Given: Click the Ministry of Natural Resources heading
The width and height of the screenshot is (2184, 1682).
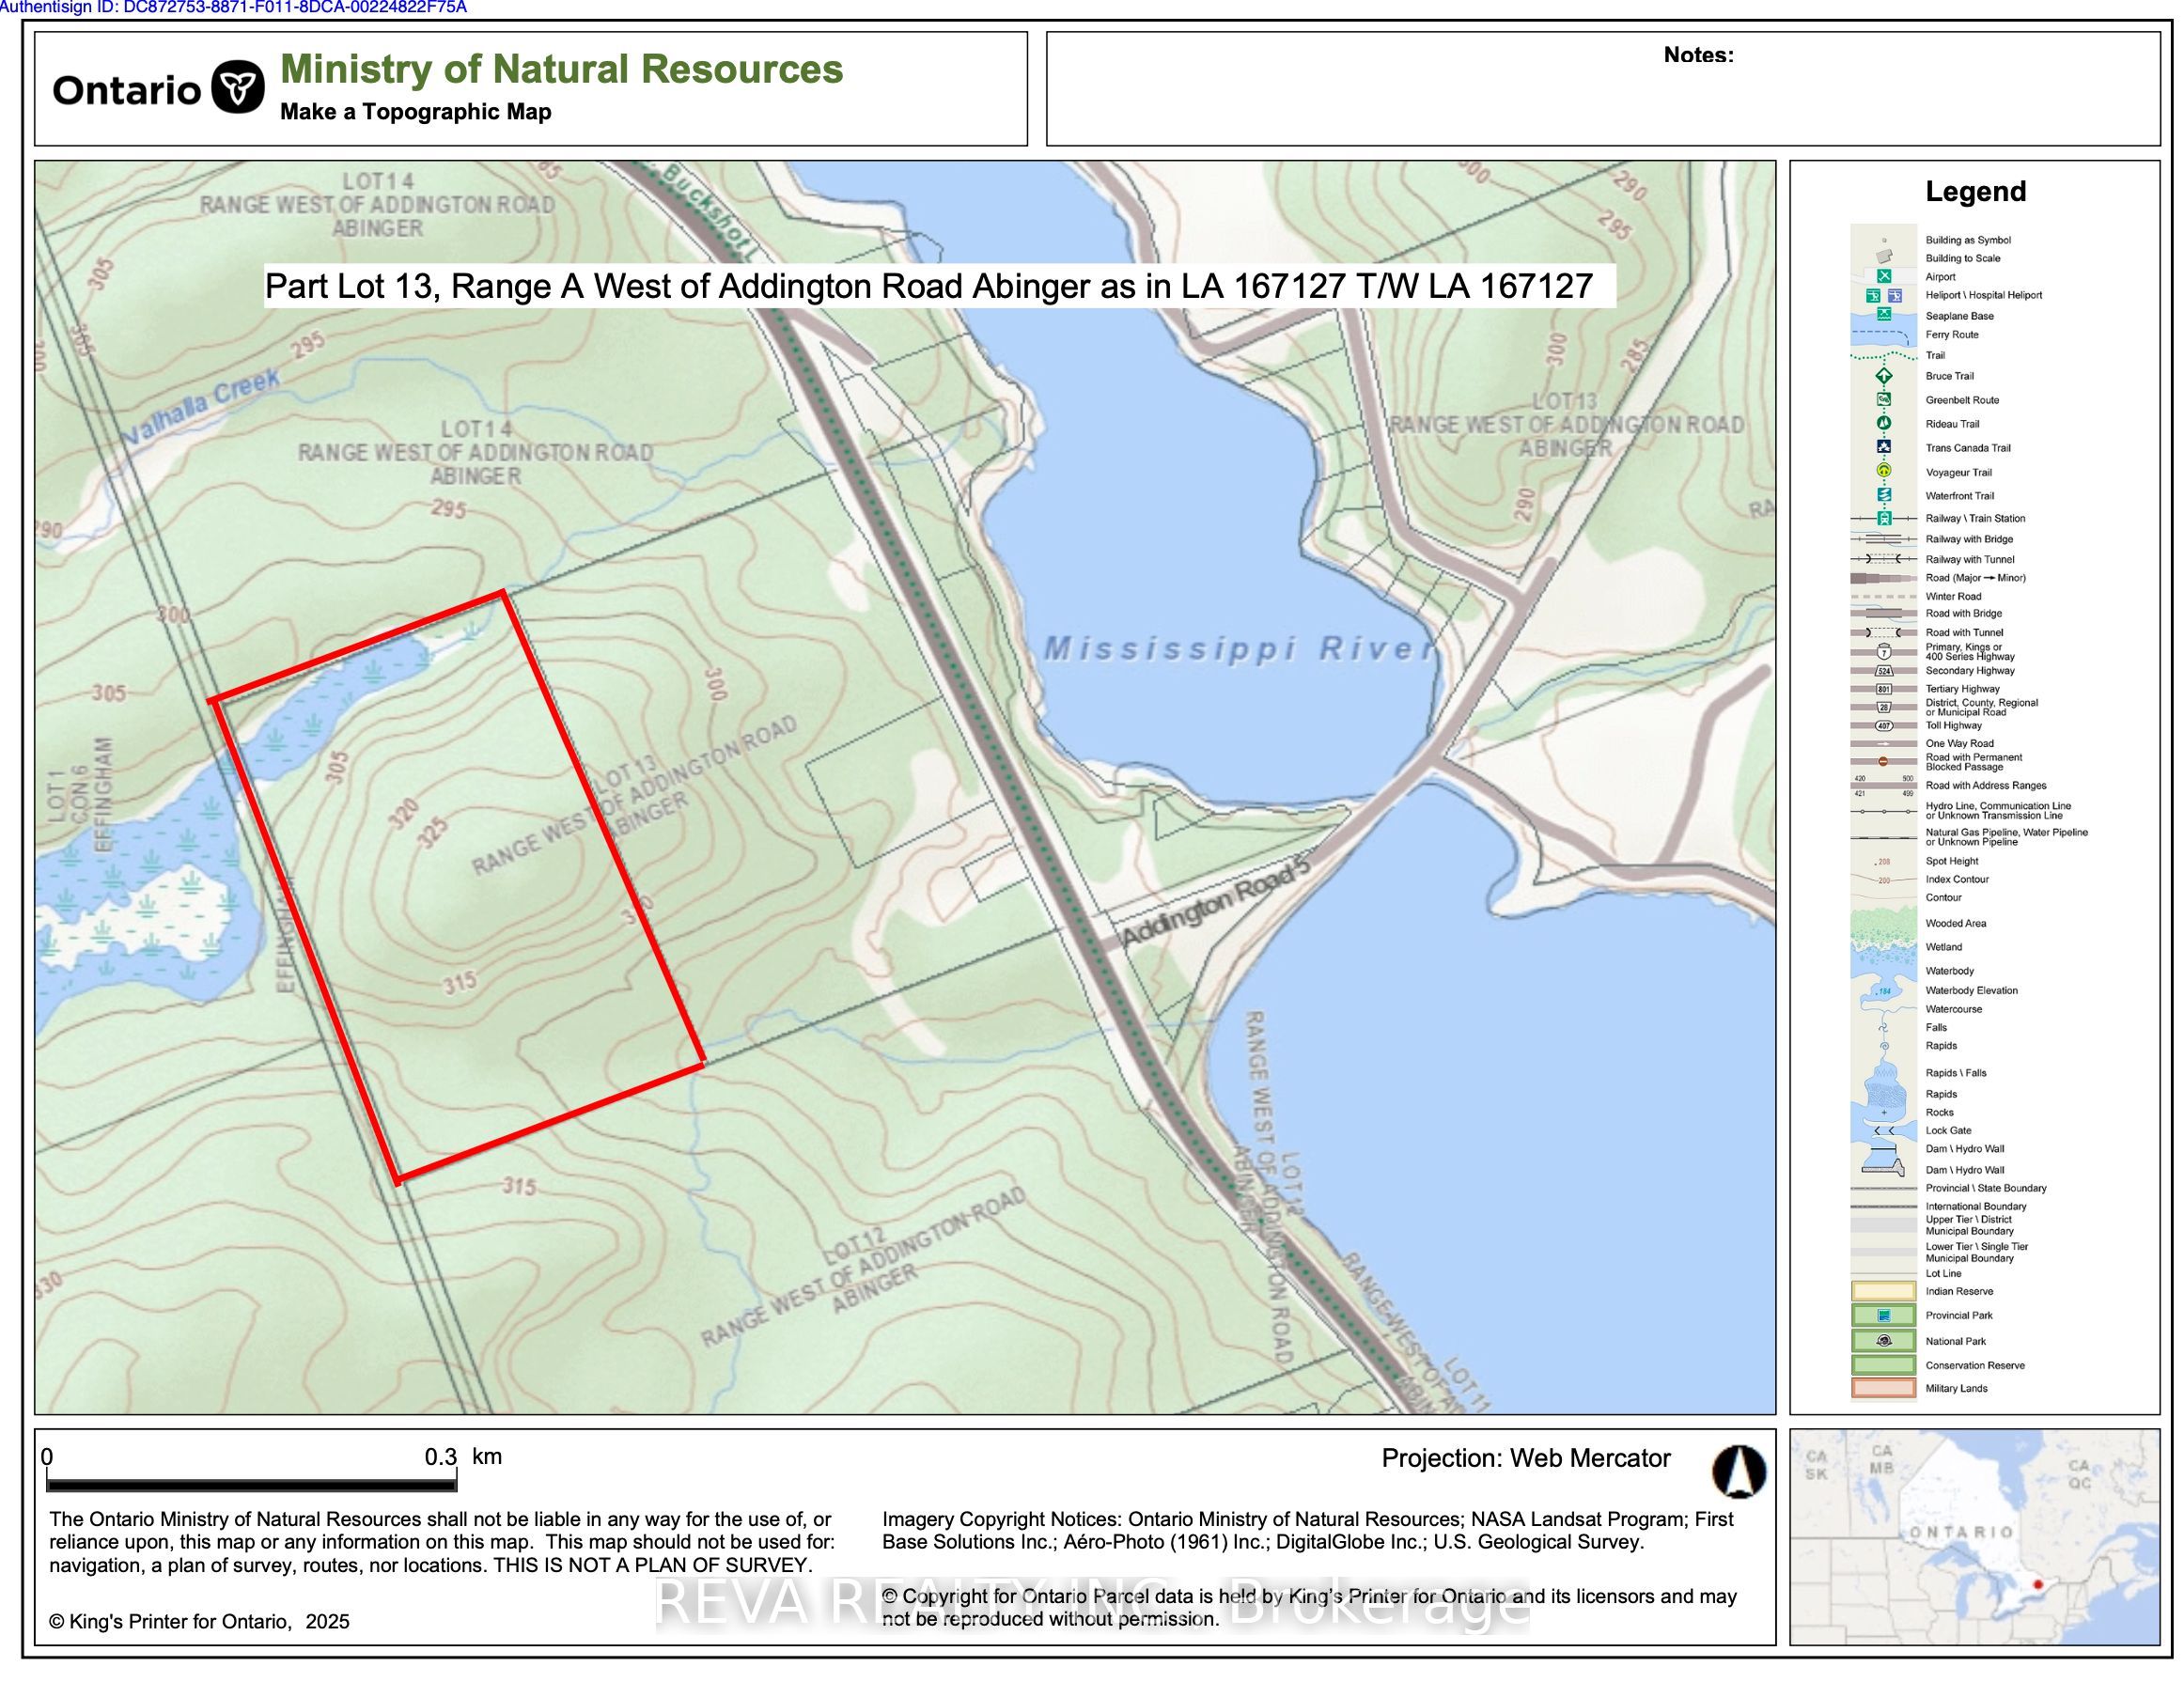Looking at the screenshot, I should click(561, 69).
